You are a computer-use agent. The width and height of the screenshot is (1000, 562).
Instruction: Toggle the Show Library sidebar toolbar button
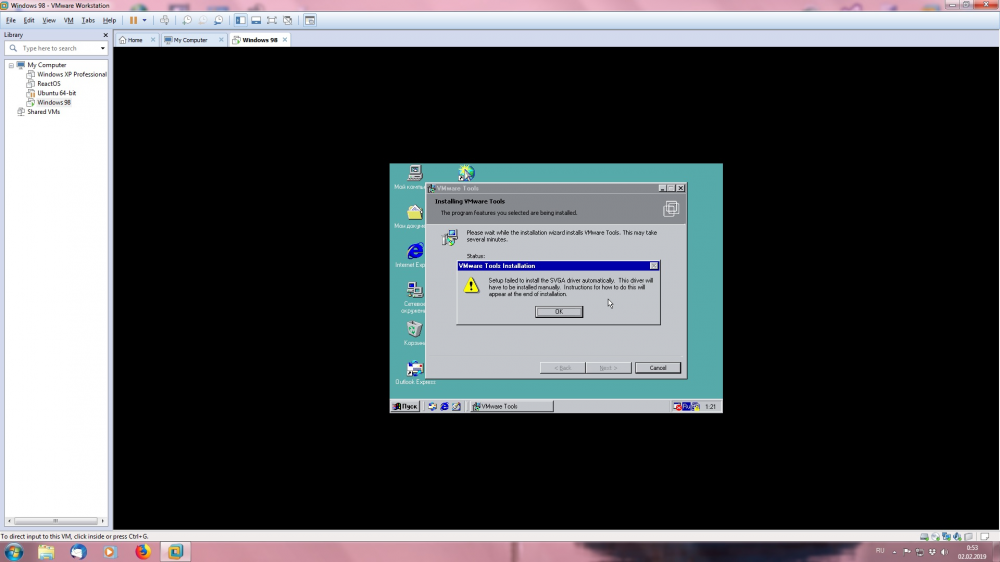point(240,20)
